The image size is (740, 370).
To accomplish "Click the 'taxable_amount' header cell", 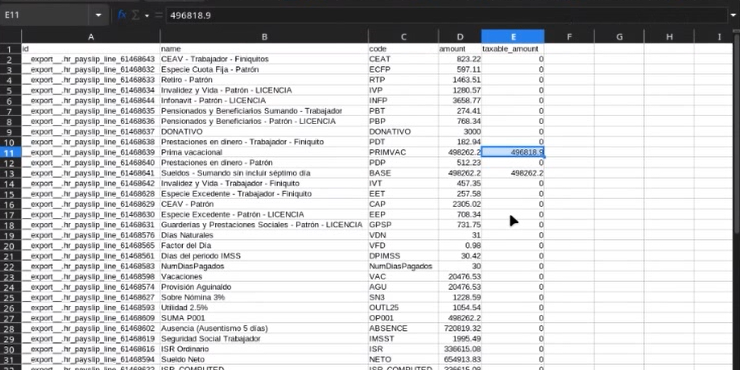I will [513, 49].
